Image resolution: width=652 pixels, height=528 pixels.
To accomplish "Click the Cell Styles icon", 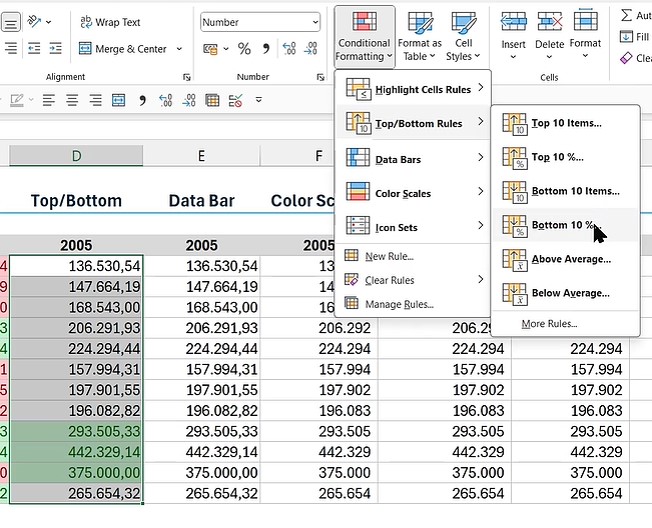I will pyautogui.click(x=463, y=36).
